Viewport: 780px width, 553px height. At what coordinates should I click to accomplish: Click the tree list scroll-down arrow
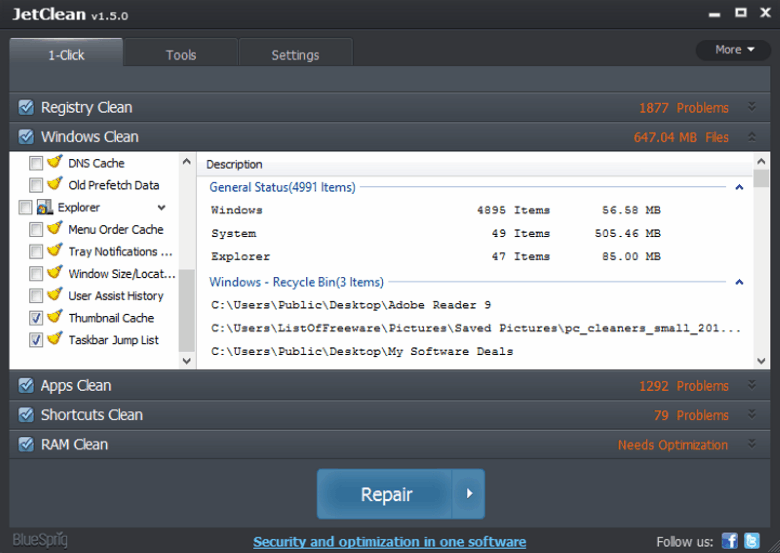click(187, 361)
